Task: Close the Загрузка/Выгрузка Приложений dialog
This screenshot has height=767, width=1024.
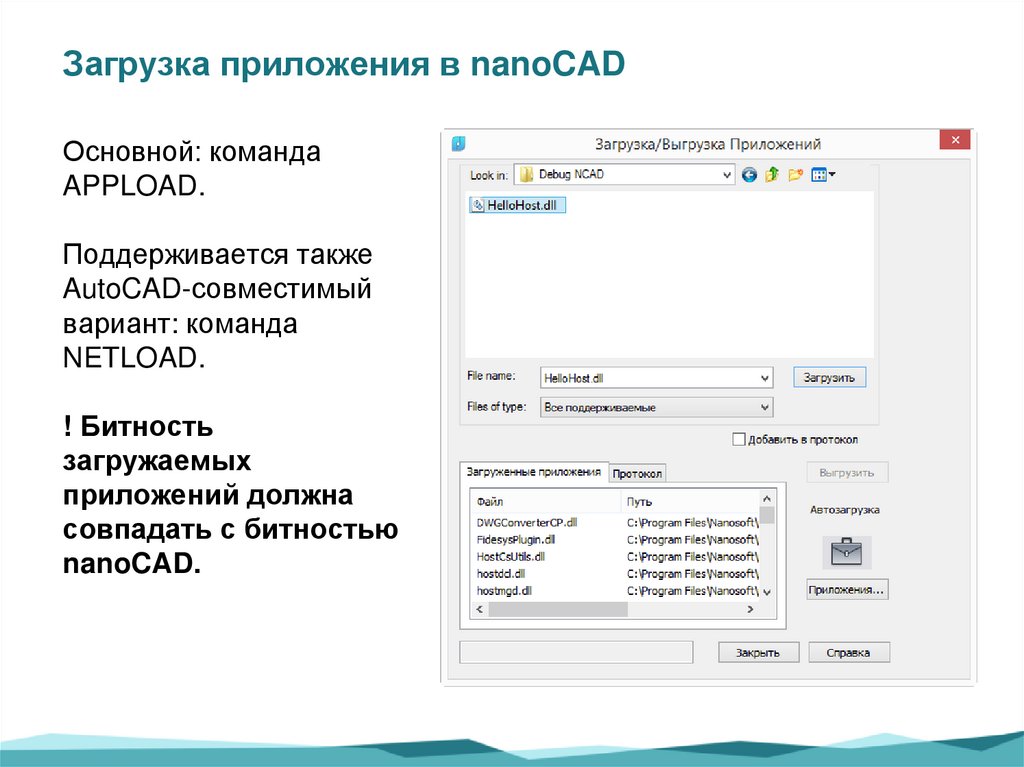Action: 955,140
